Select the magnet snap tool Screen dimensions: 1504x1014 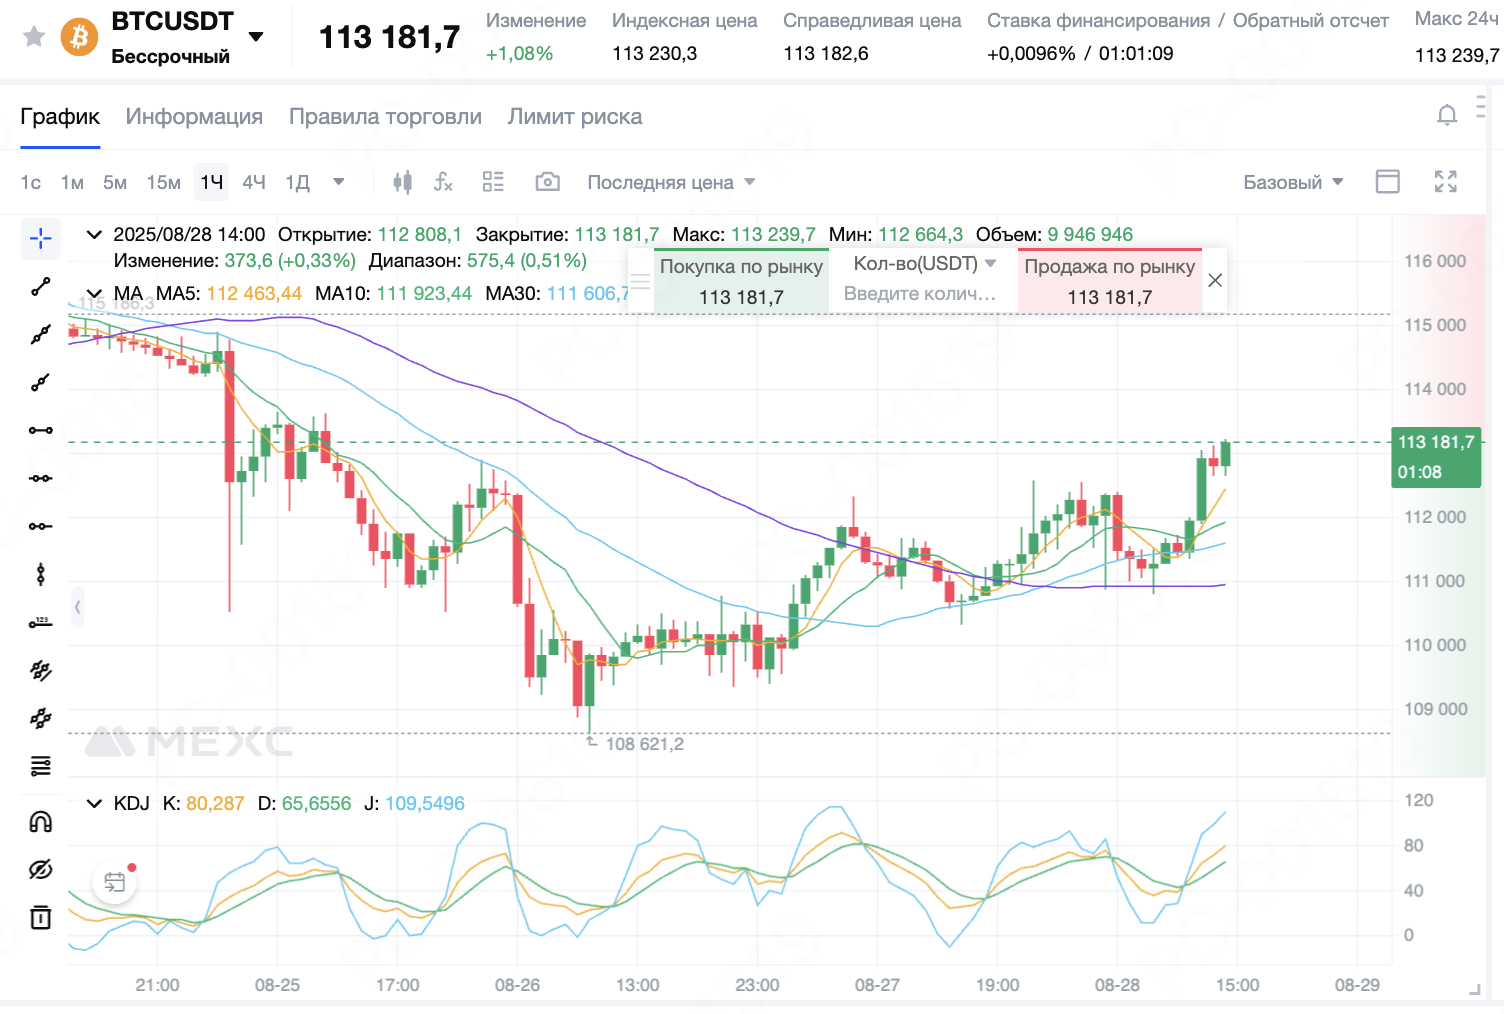tap(40, 822)
